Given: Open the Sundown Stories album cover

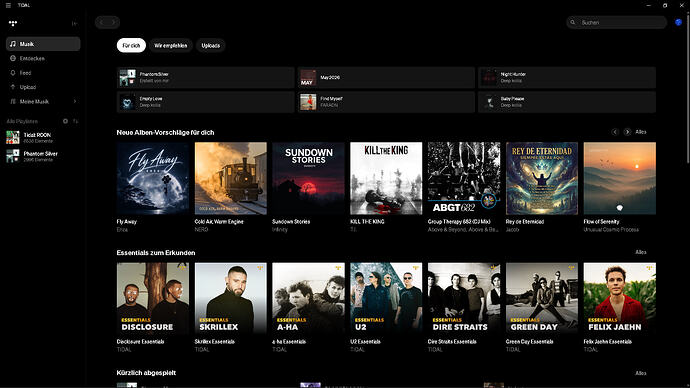Looking at the screenshot, I should (x=308, y=178).
